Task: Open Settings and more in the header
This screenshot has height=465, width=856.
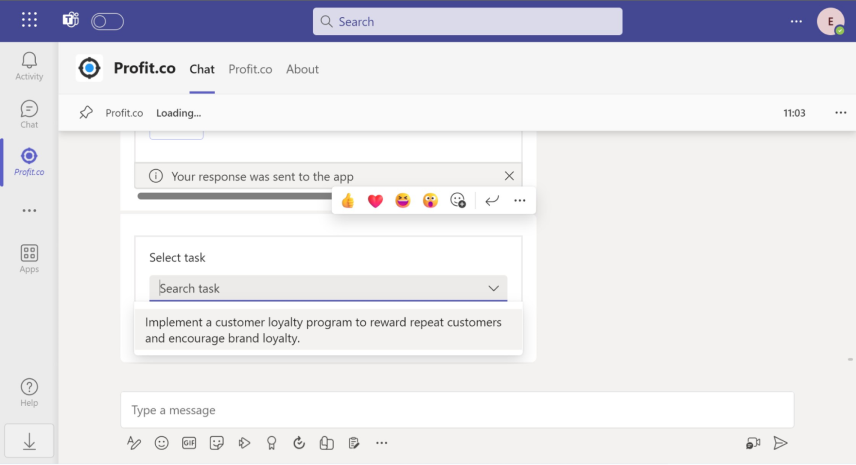Action: (796, 21)
